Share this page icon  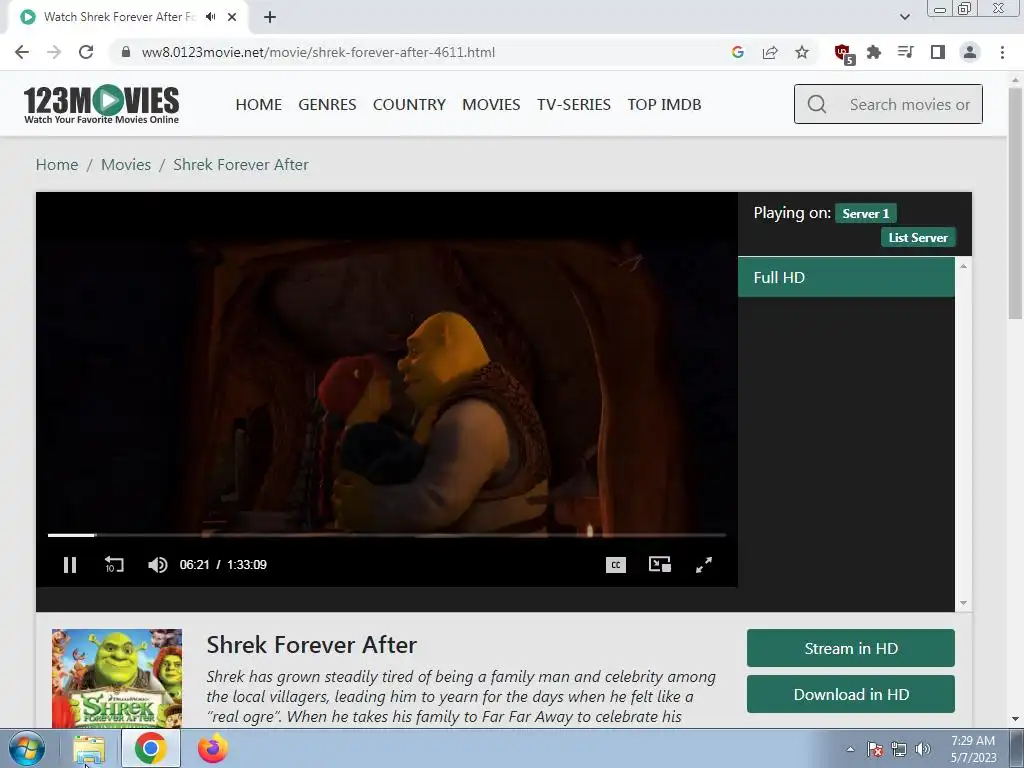[x=770, y=52]
